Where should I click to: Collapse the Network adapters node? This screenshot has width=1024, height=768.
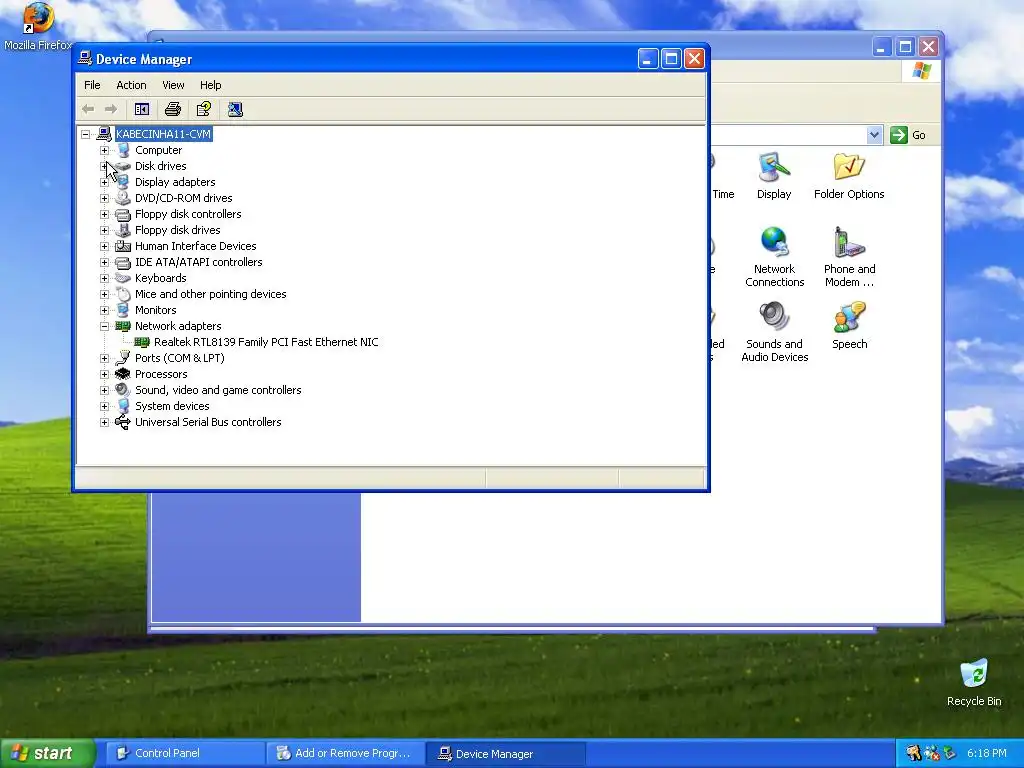[104, 327]
